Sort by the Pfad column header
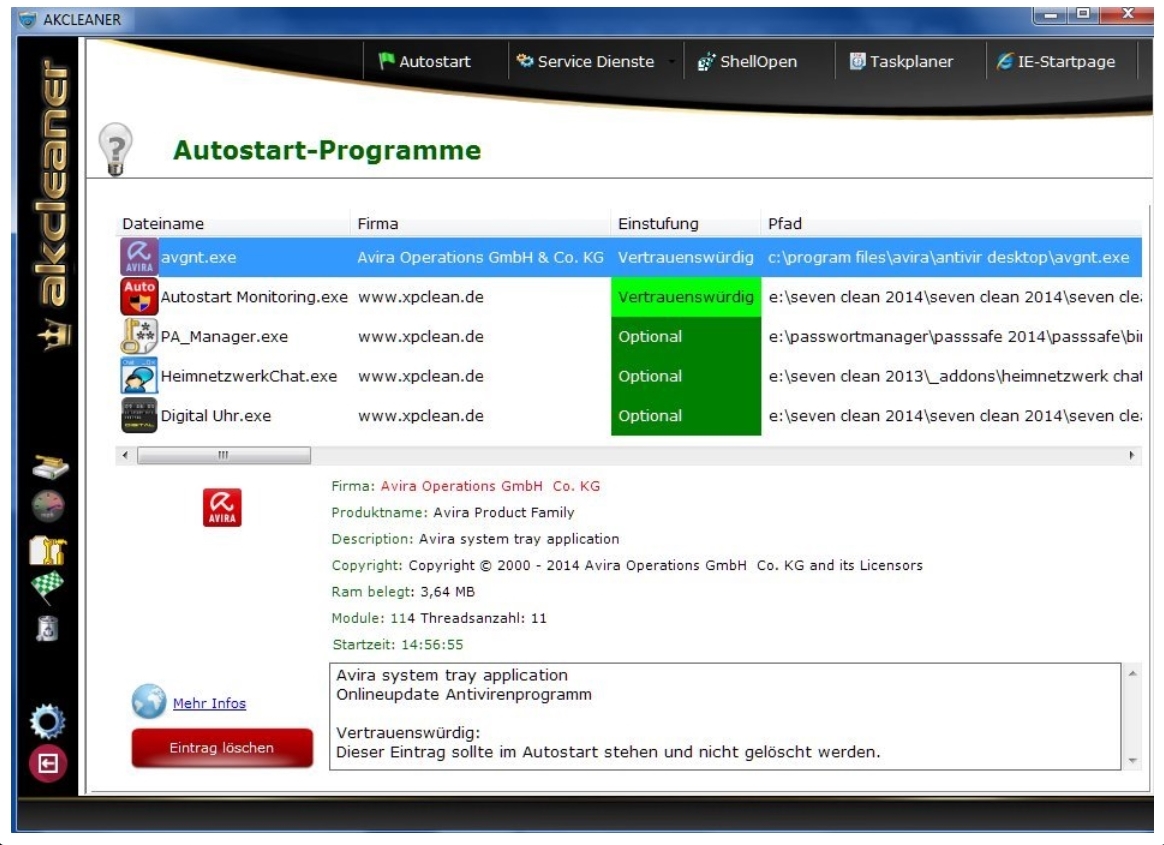 pos(952,224)
